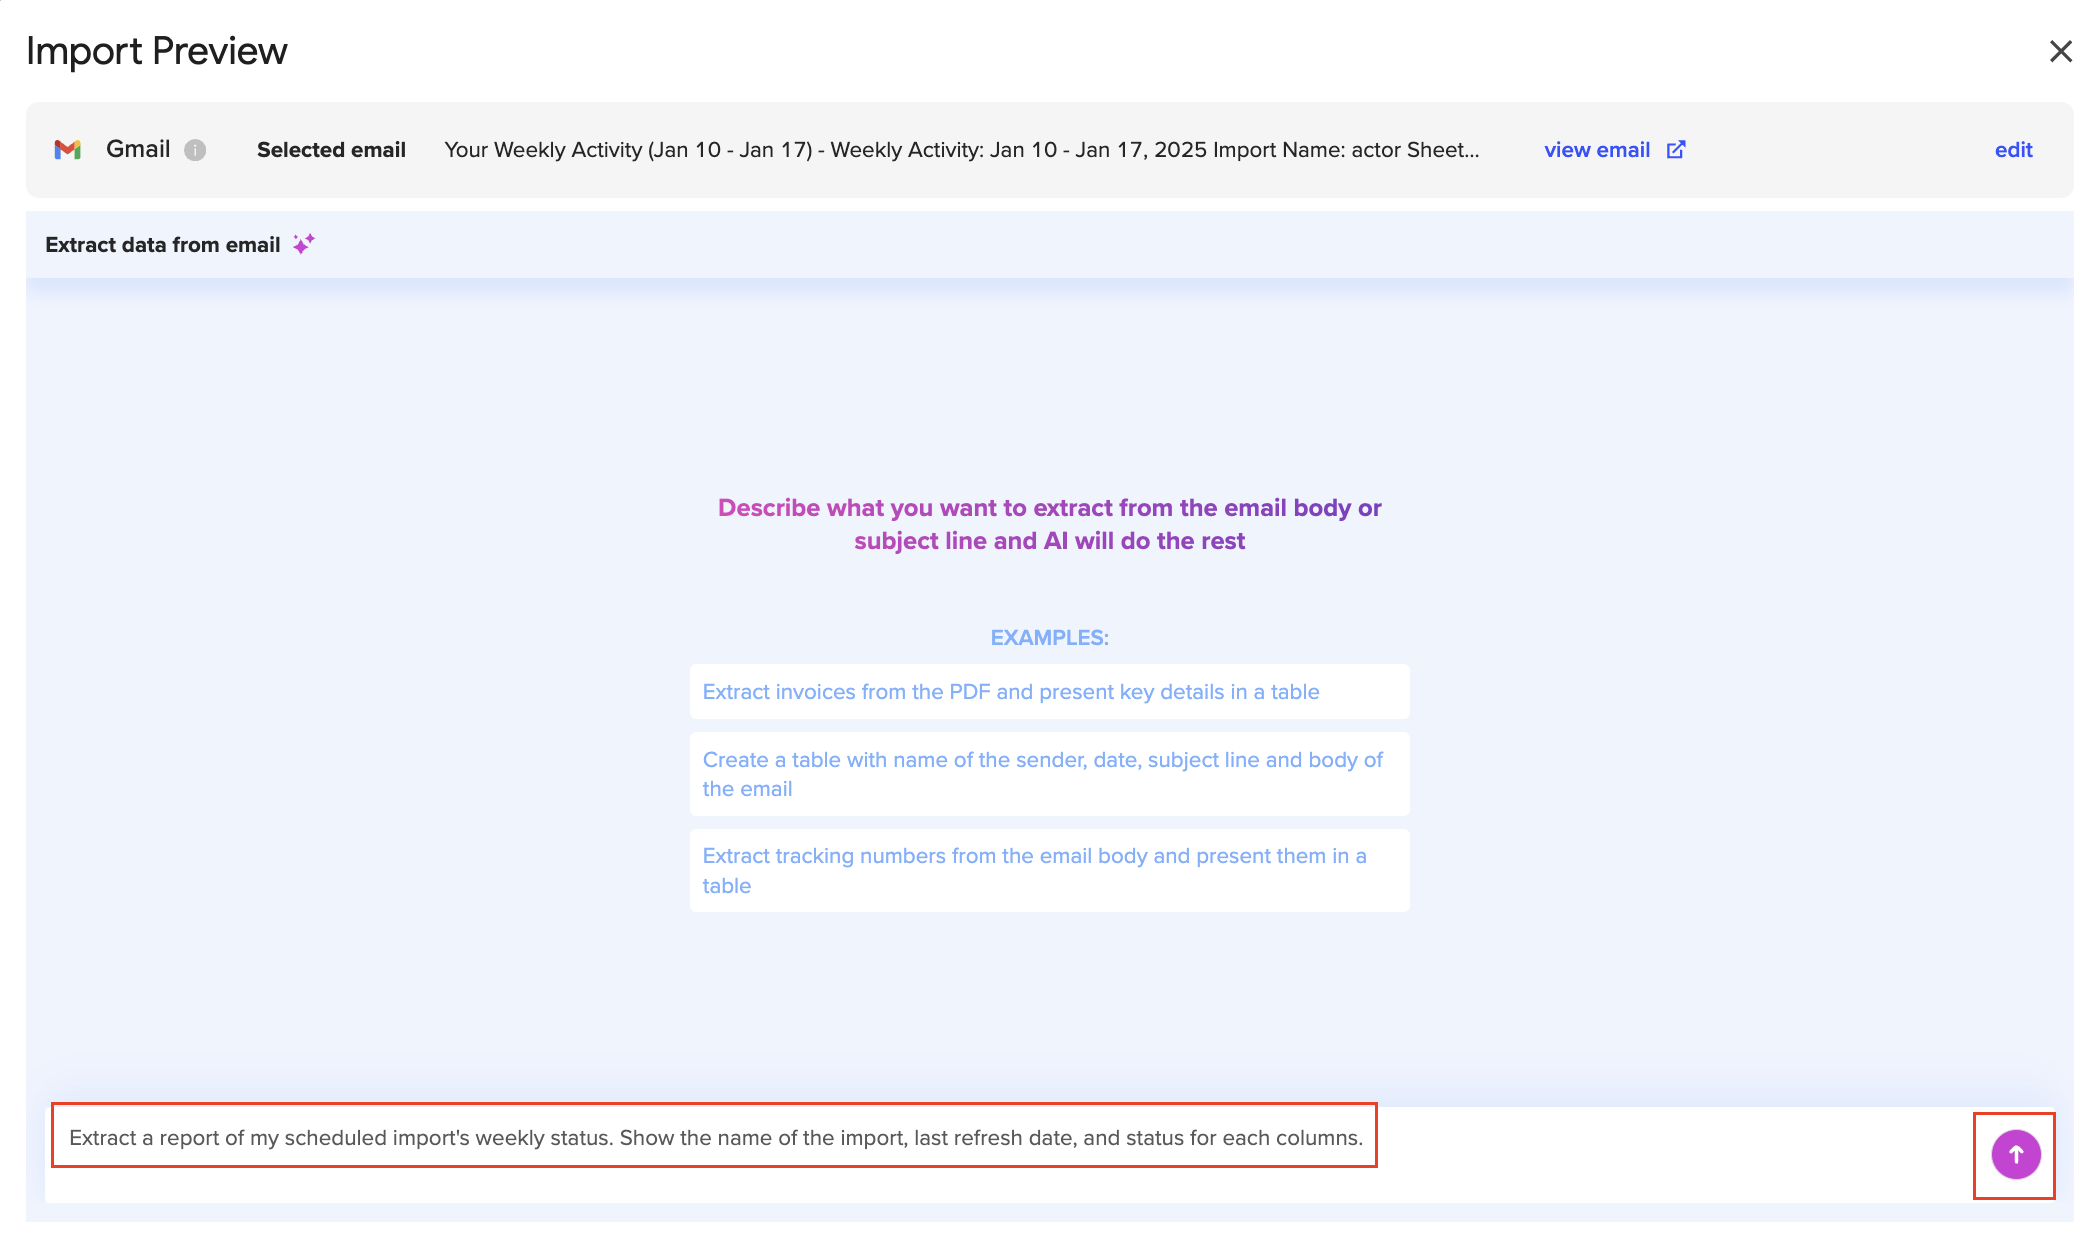The image size is (2092, 1238).
Task: Click the purple send arrow button
Action: tap(2015, 1155)
